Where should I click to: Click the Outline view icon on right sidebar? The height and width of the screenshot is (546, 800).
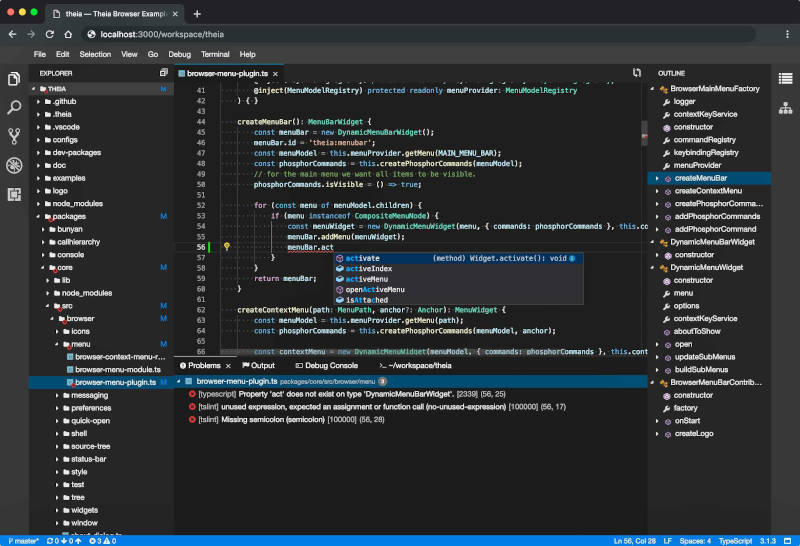coord(785,79)
